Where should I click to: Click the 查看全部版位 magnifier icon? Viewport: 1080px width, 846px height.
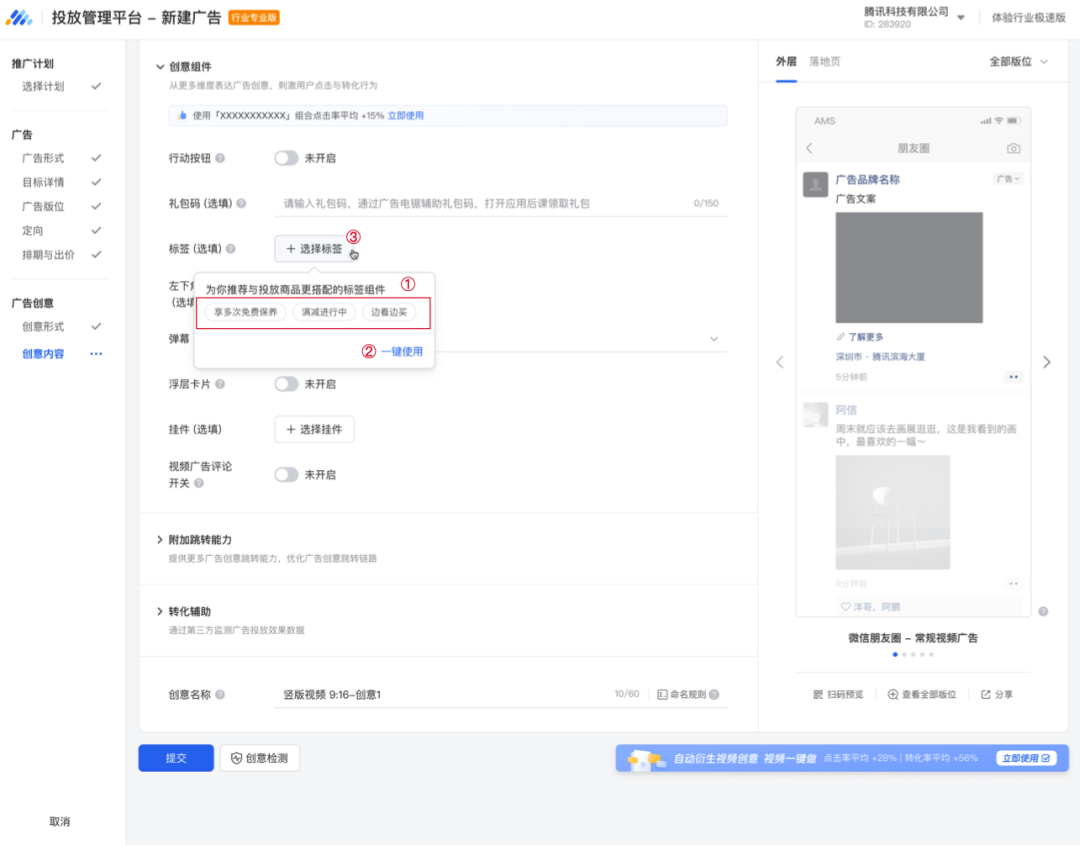coord(893,694)
